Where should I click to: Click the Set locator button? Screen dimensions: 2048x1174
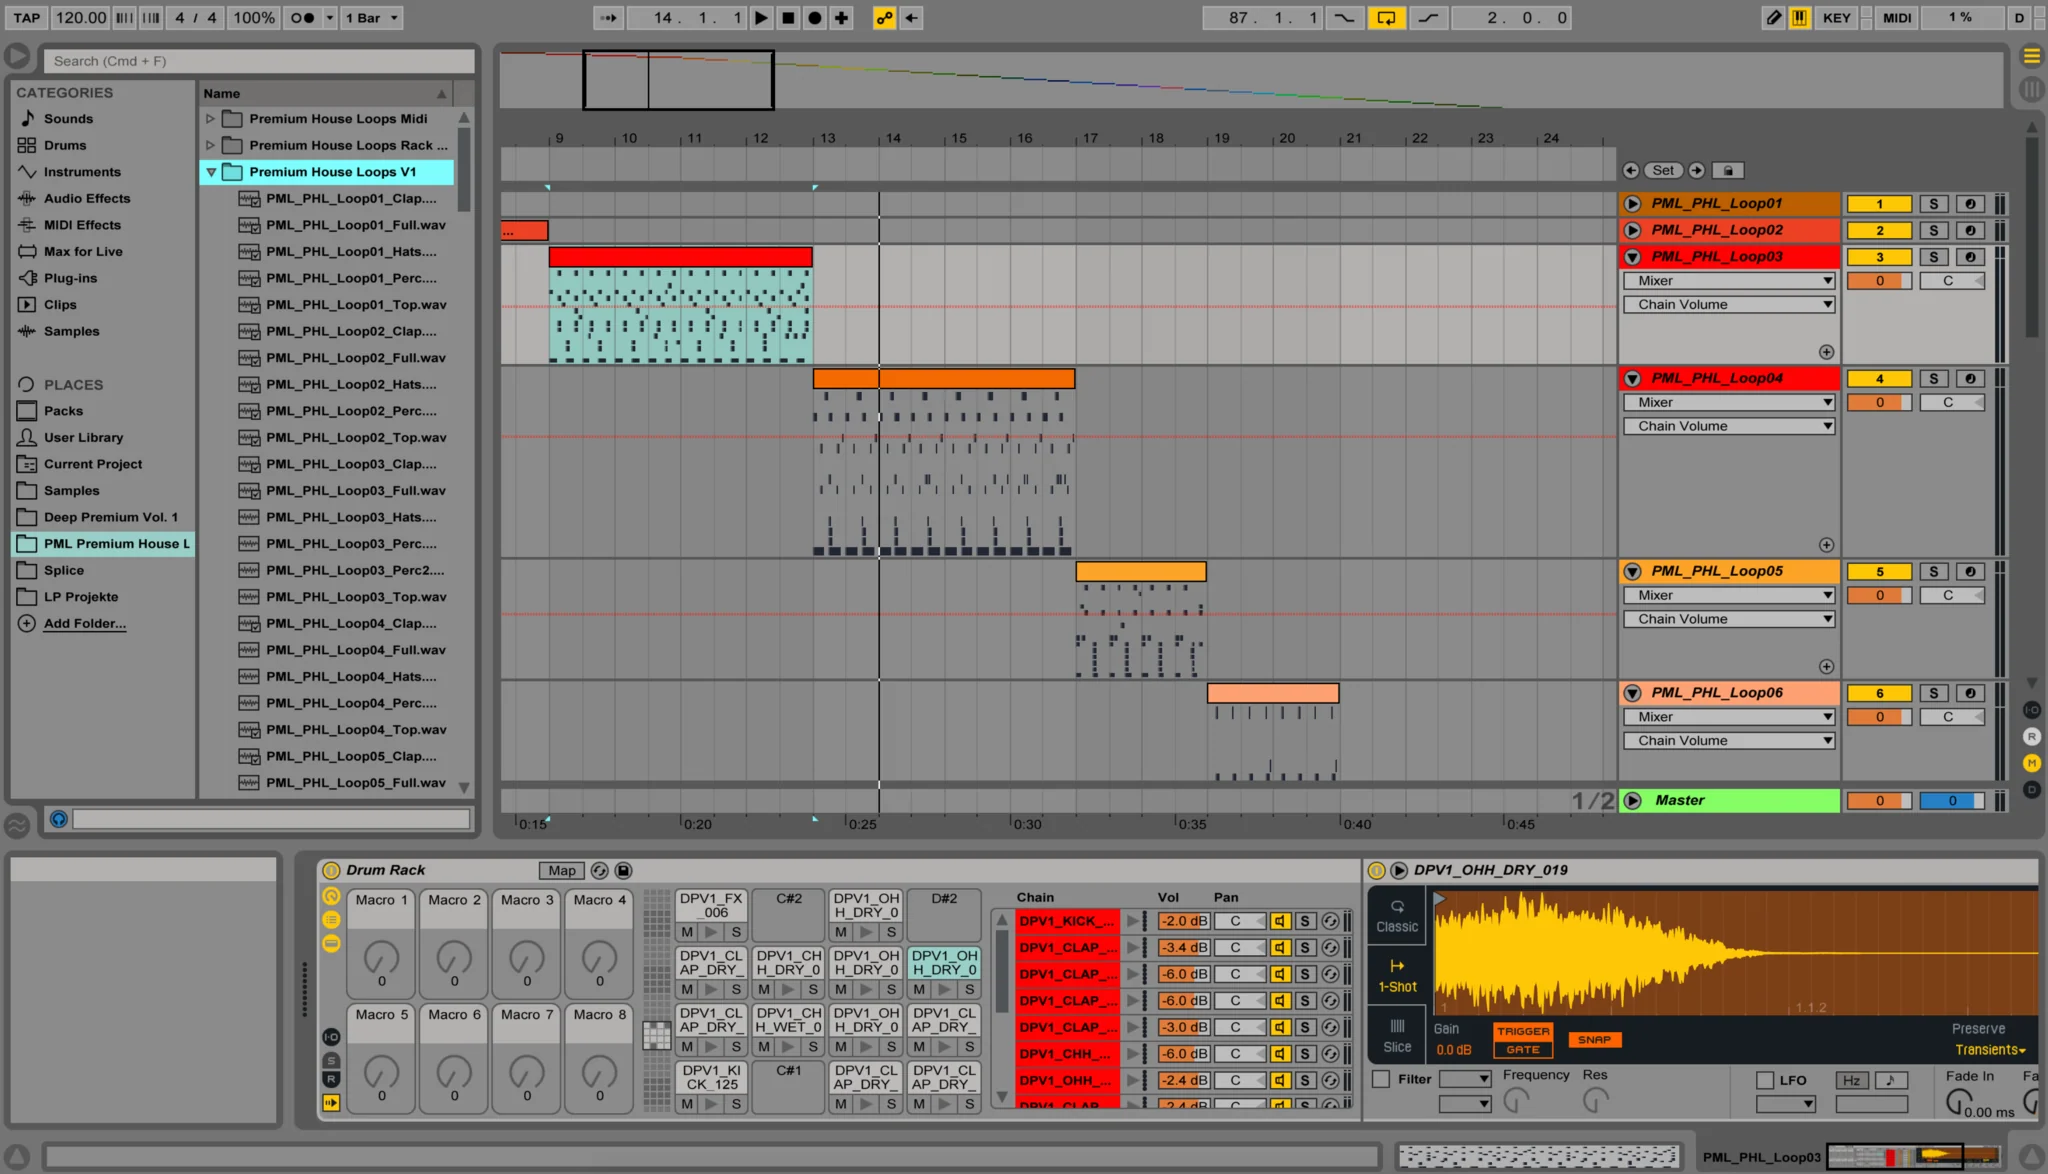coord(1663,170)
